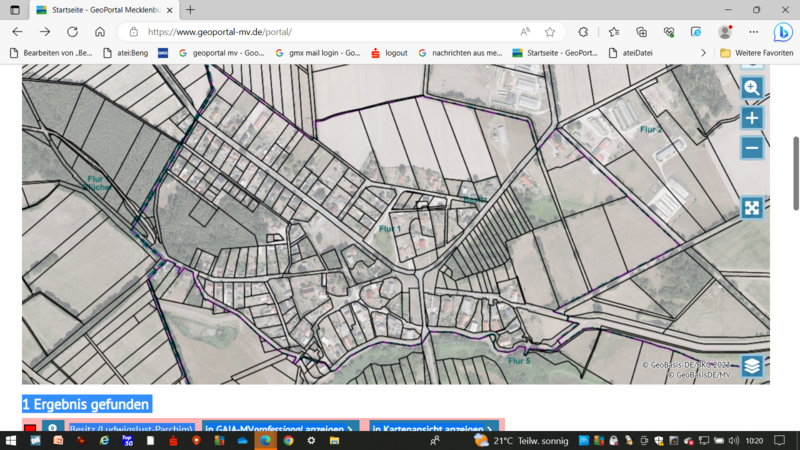Open the browser Settings and more menu

(754, 32)
